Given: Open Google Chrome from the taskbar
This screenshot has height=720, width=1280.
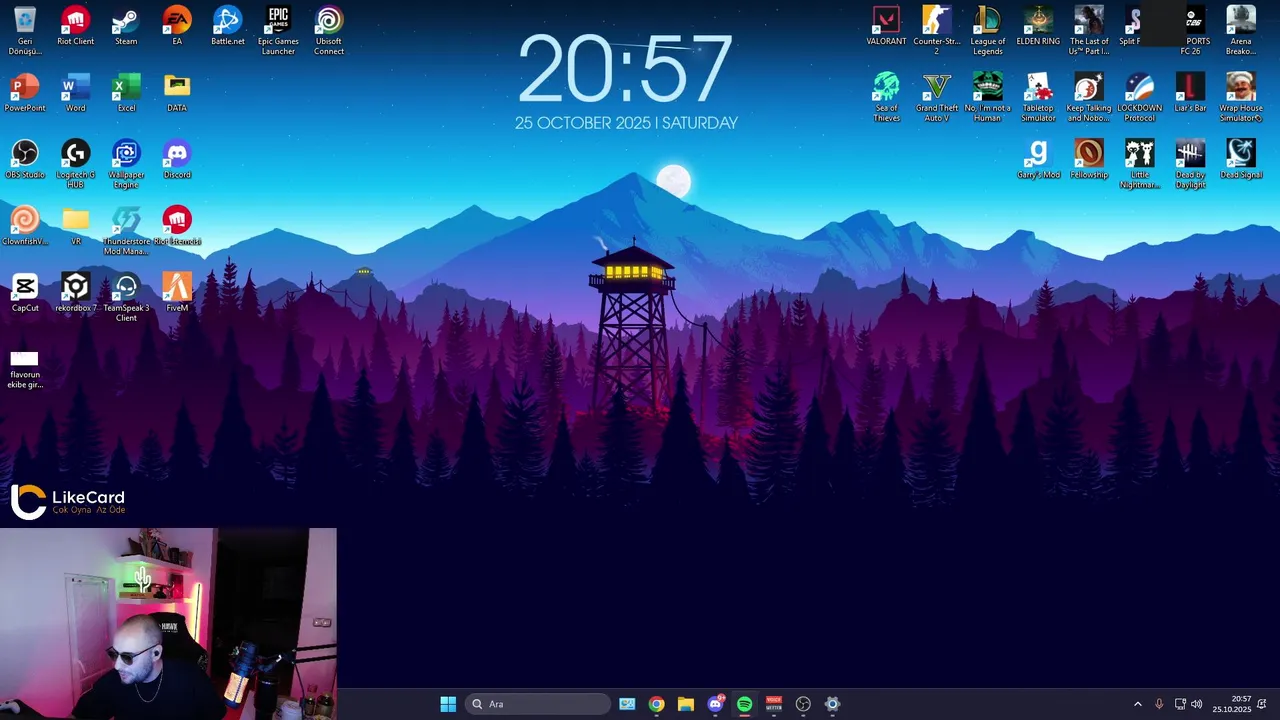Looking at the screenshot, I should click(656, 704).
